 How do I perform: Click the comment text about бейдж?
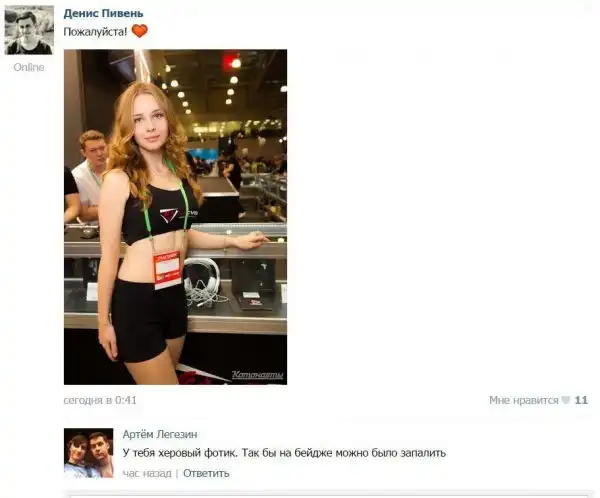[284, 453]
